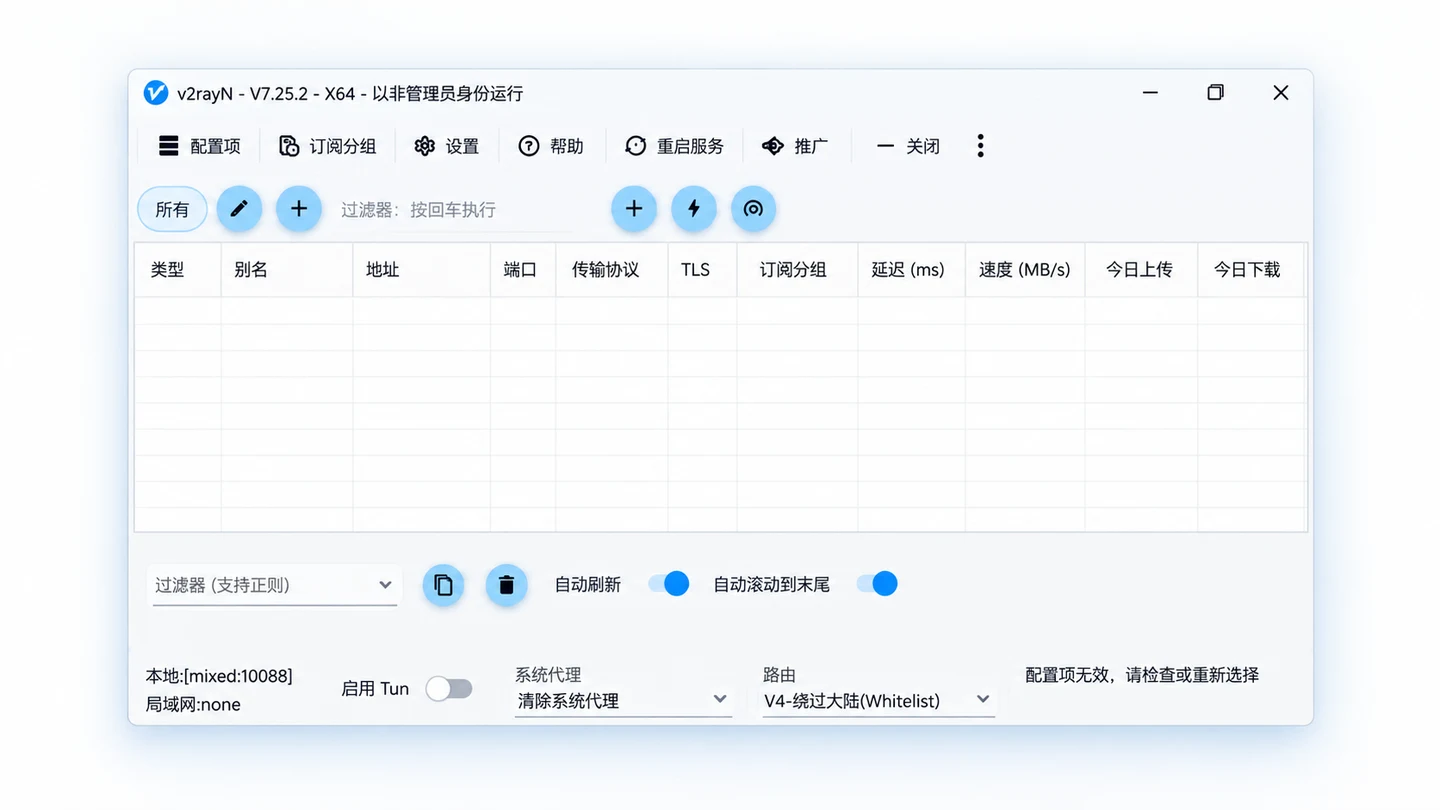Click the 推广 toolbar item
The width and height of the screenshot is (1440, 810).
click(x=795, y=146)
